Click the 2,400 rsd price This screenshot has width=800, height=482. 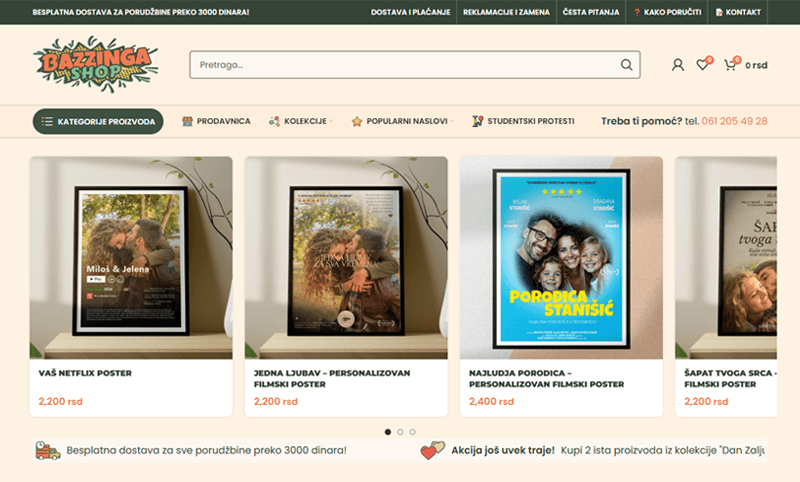click(x=491, y=401)
